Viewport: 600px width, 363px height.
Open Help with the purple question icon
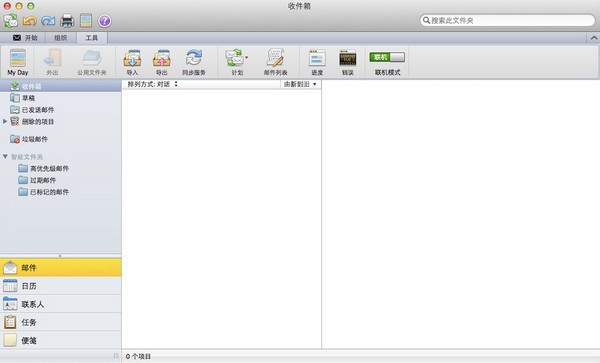(104, 21)
